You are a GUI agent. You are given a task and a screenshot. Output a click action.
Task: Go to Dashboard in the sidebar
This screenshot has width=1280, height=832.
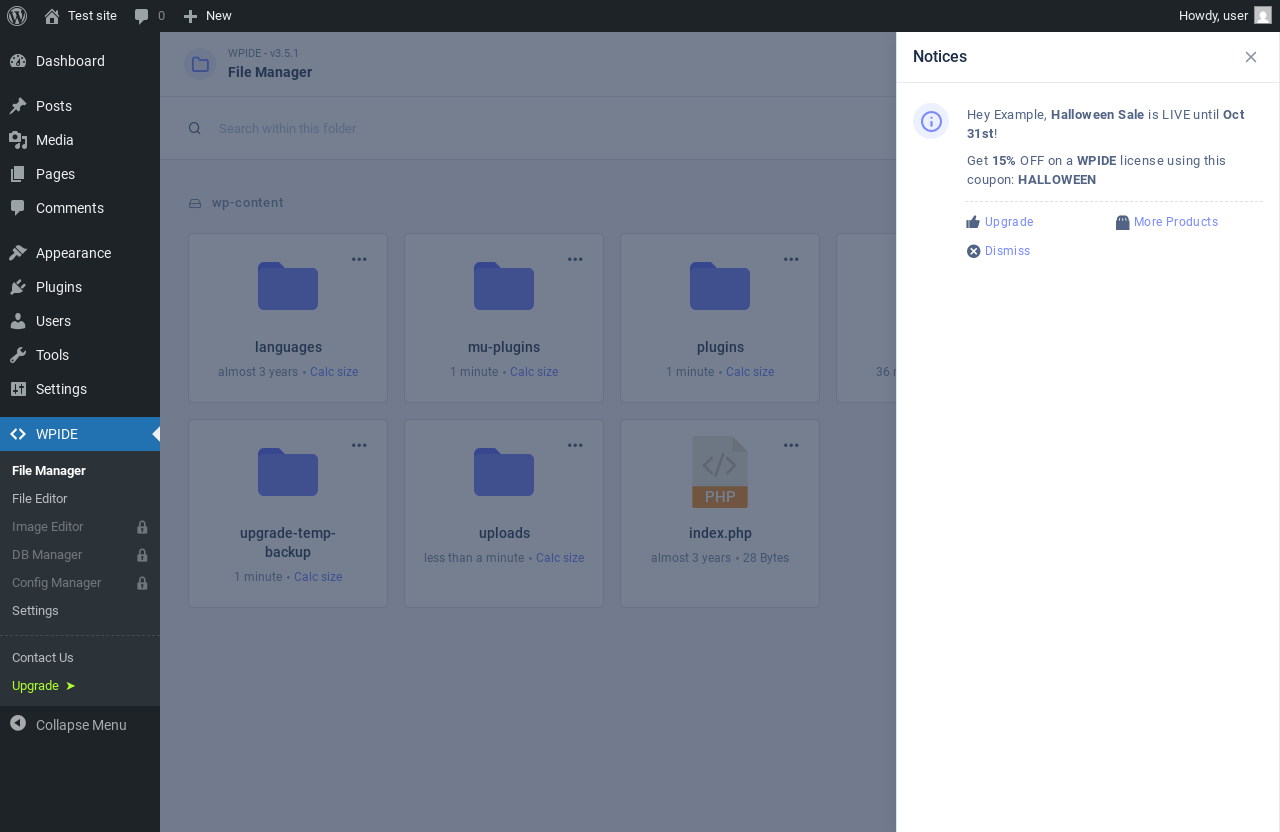click(x=80, y=61)
